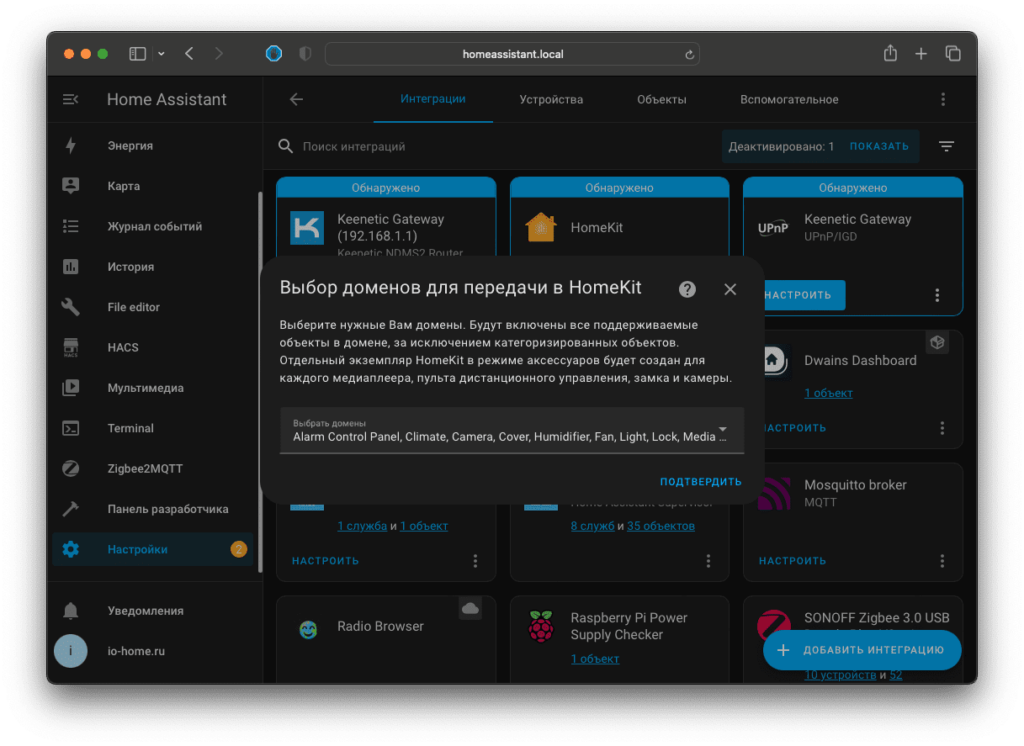Open Настройки gear icon

click(x=71, y=549)
